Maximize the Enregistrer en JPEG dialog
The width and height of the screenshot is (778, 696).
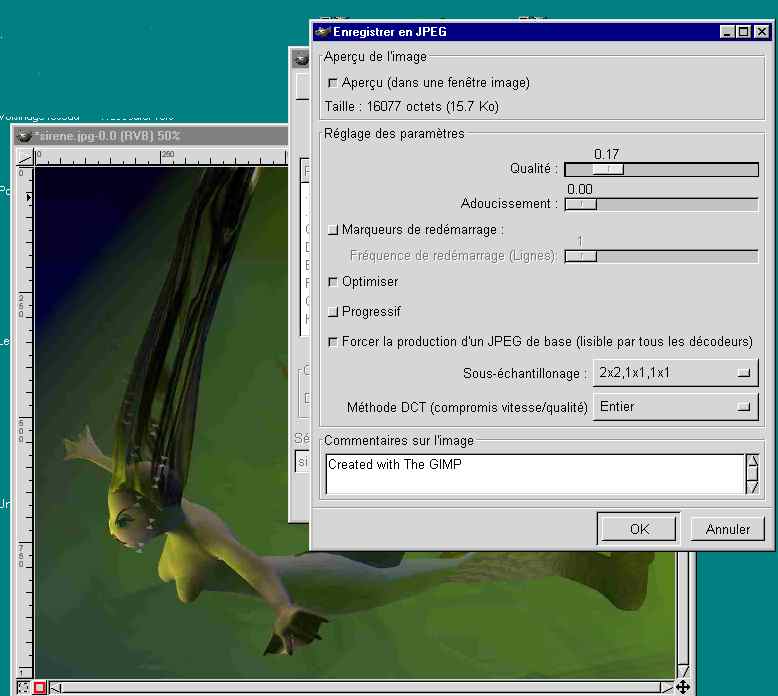coord(744,32)
